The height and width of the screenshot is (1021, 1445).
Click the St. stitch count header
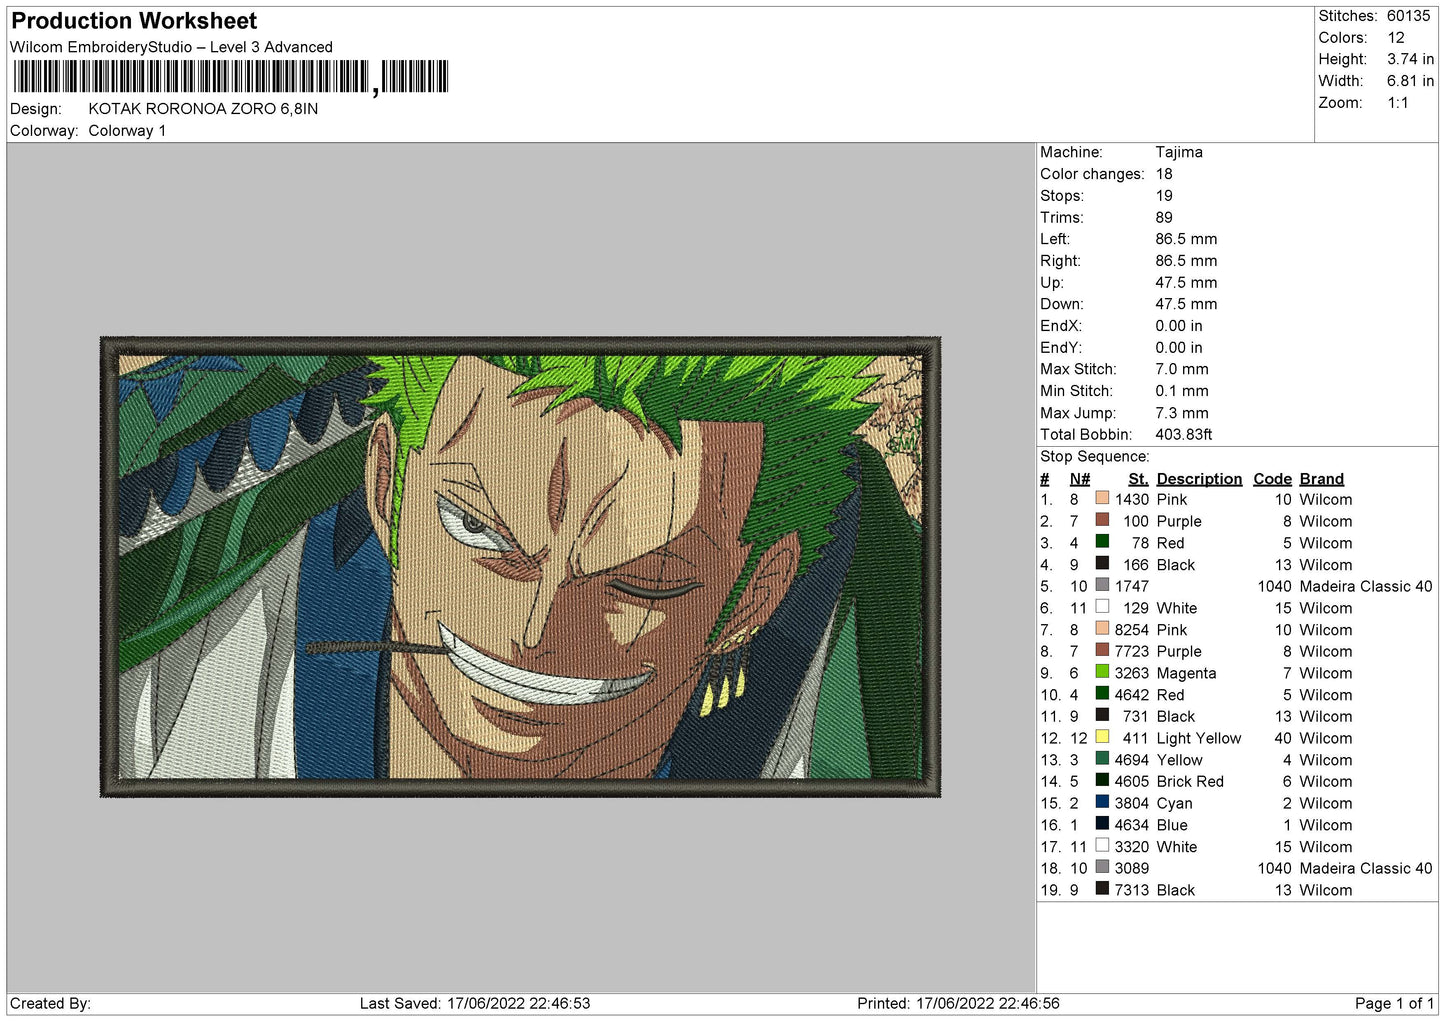[x=1137, y=479]
